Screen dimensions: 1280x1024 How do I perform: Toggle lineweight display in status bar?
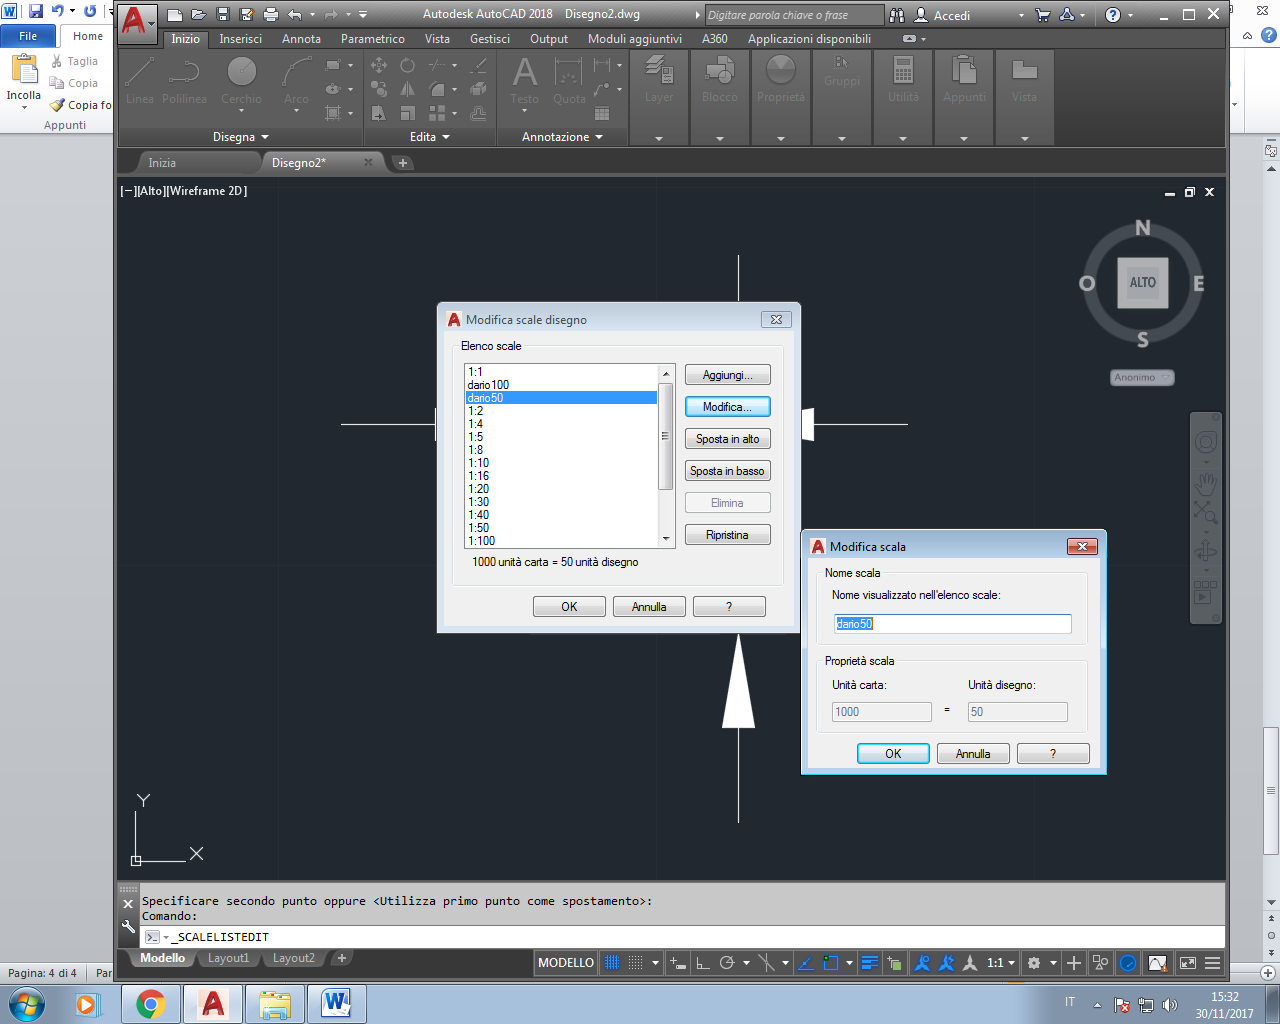(870, 963)
